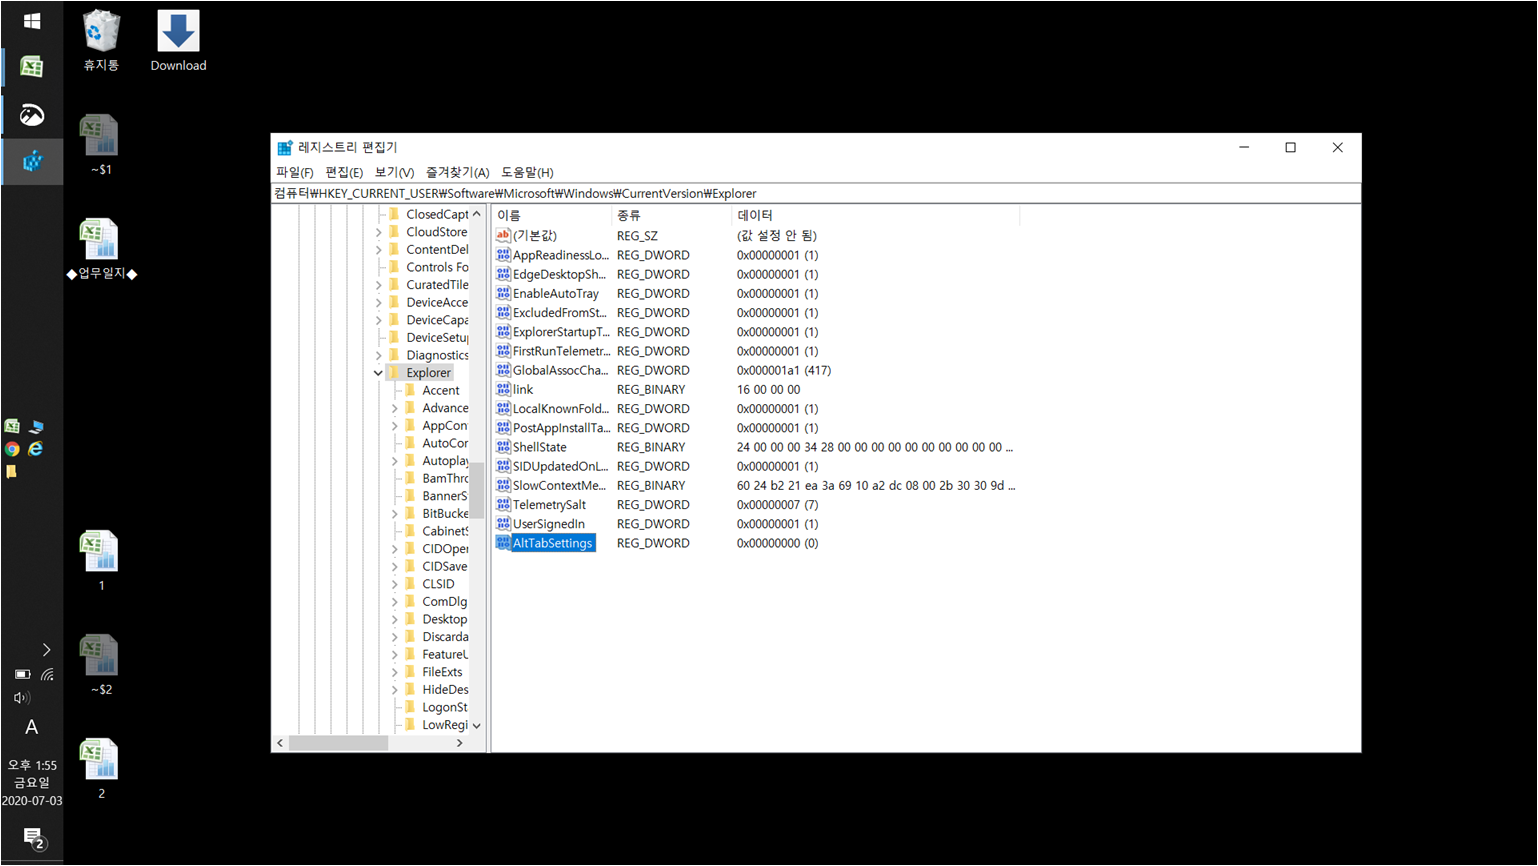Viewport: 1538px width, 866px height.
Task: Select the ◆업무일지◆ Excel file on desktop
Action: pos(101,250)
